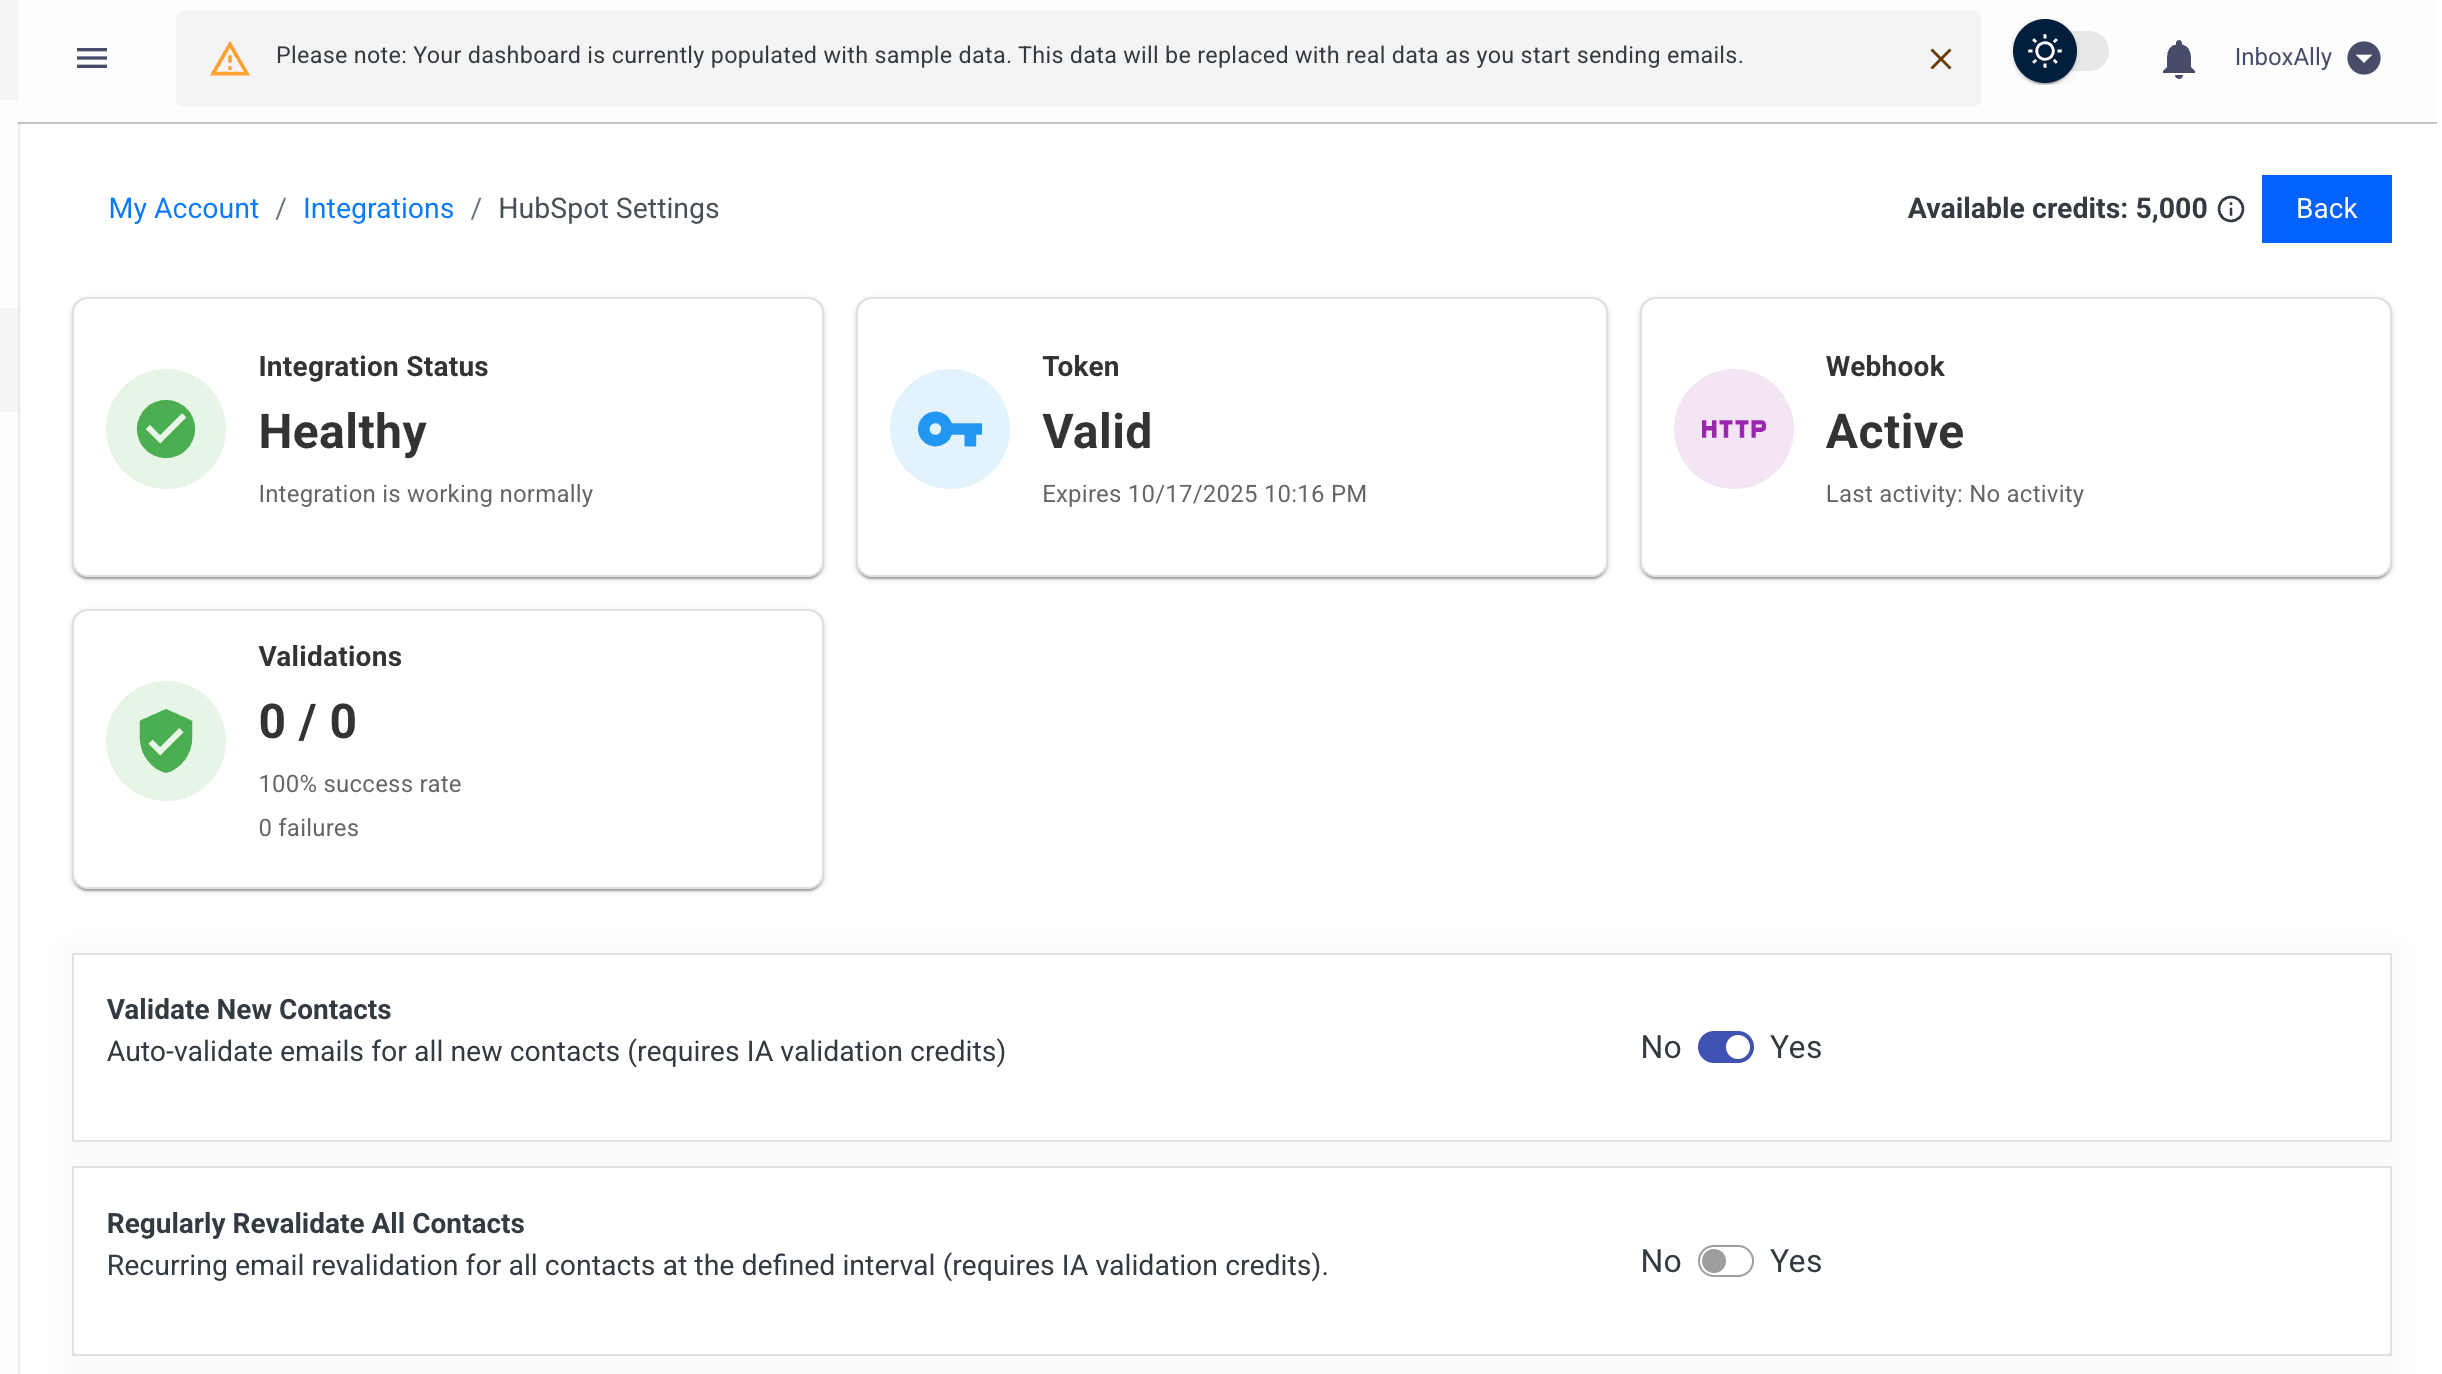This screenshot has width=2442, height=1374.
Task: Click the info icon beside Available credits
Action: 2231,209
